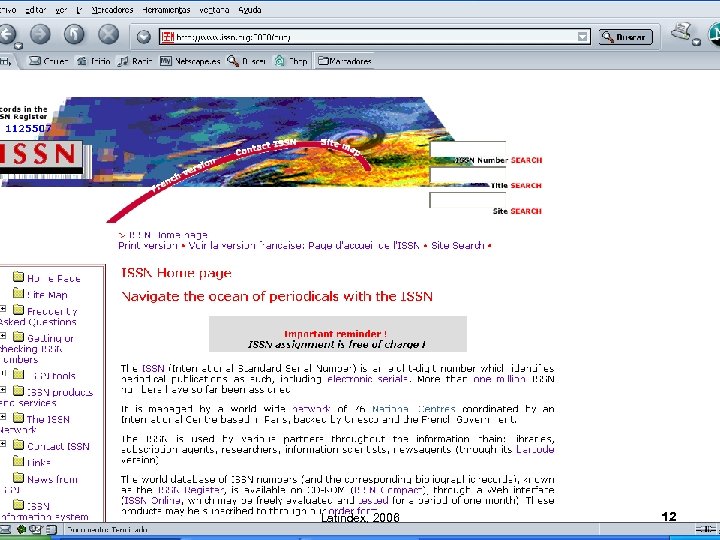Open the Ayuda menu
The image size is (720, 540).
250,10
